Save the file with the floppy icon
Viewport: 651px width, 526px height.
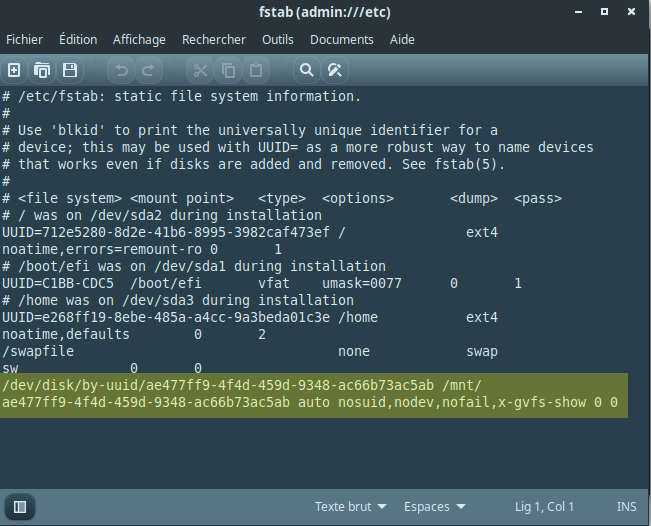pos(70,70)
